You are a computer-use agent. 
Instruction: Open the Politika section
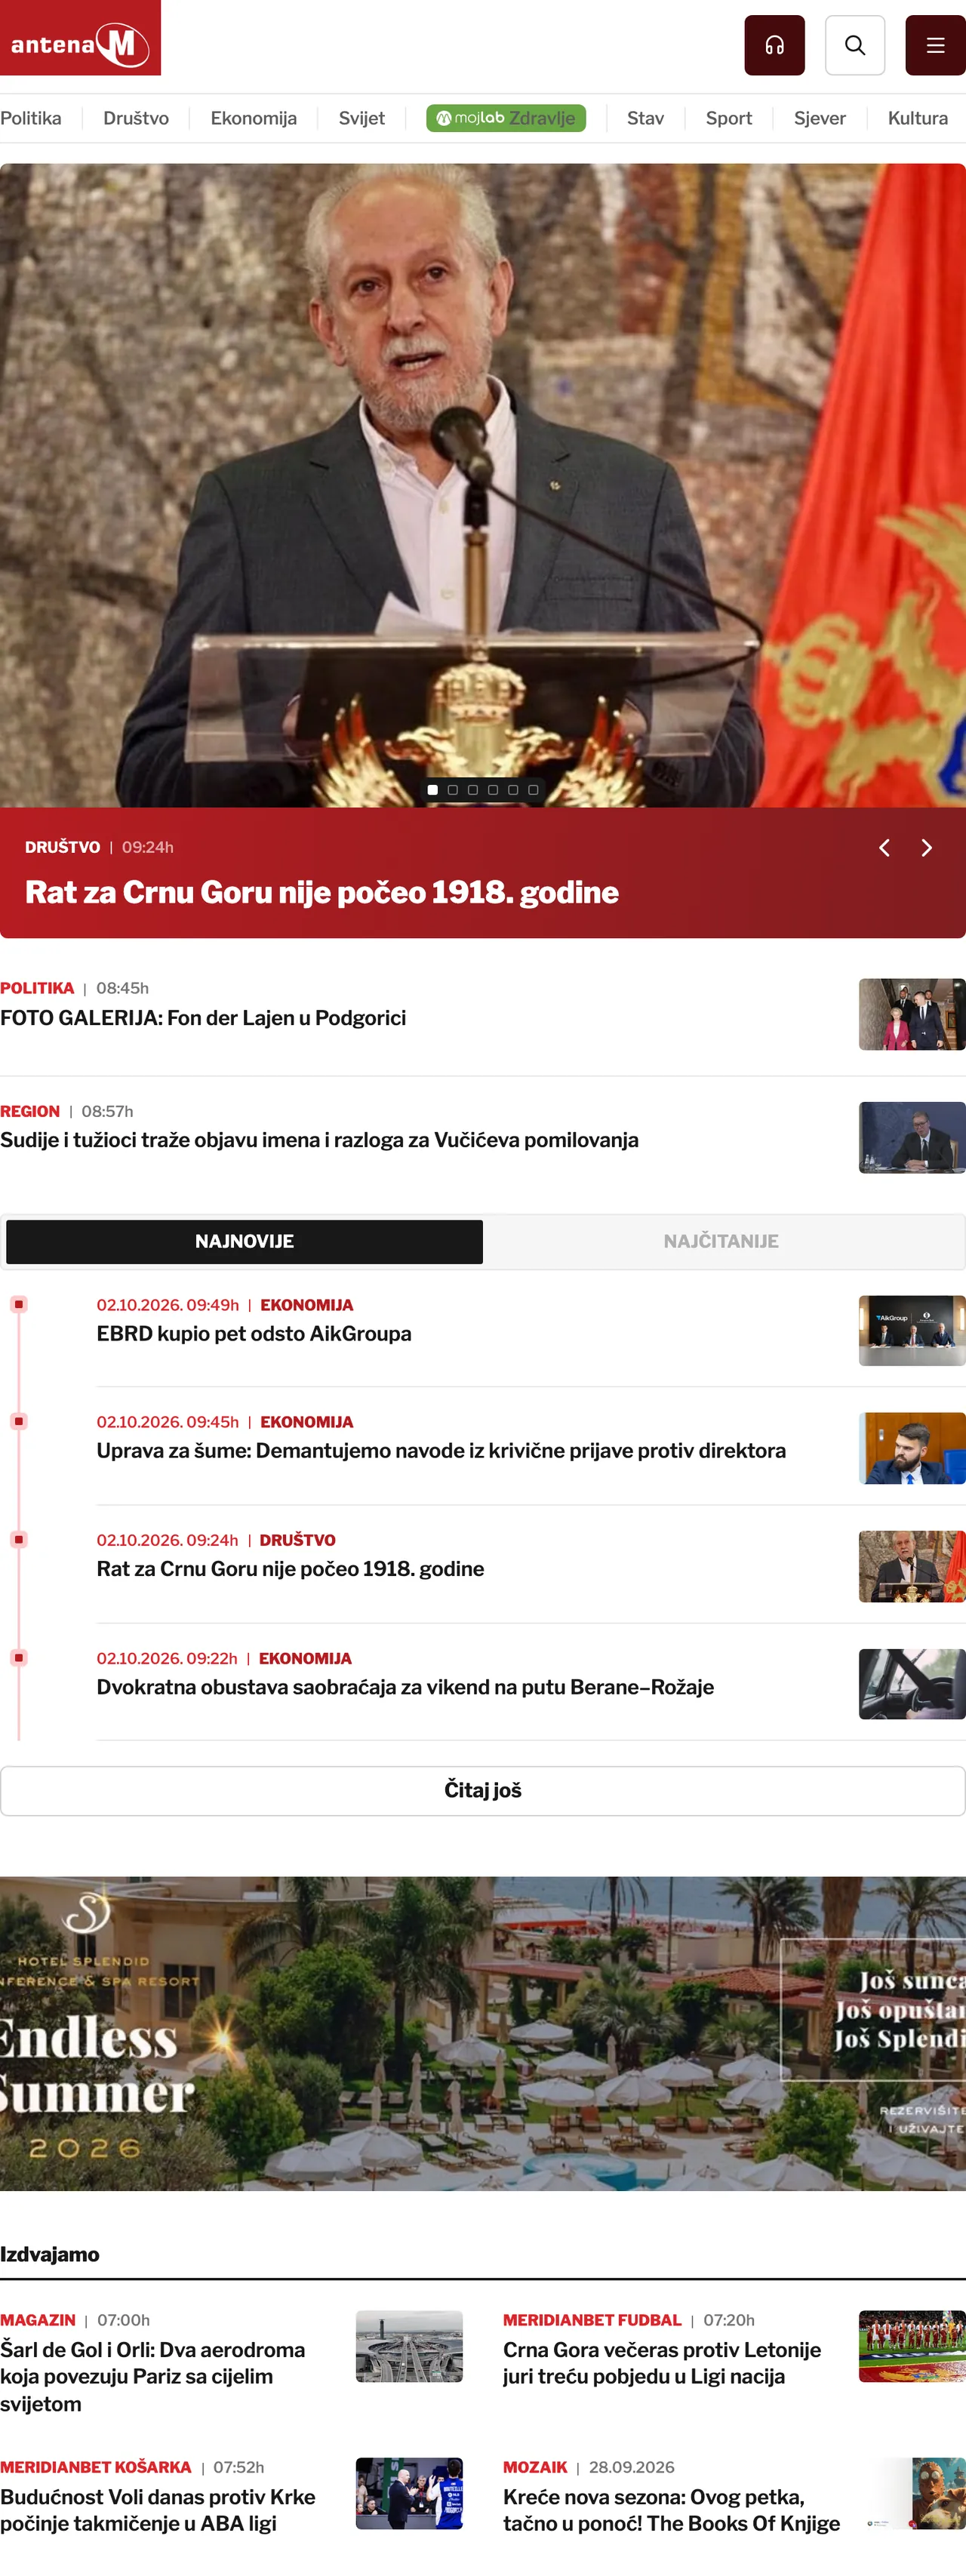point(31,118)
